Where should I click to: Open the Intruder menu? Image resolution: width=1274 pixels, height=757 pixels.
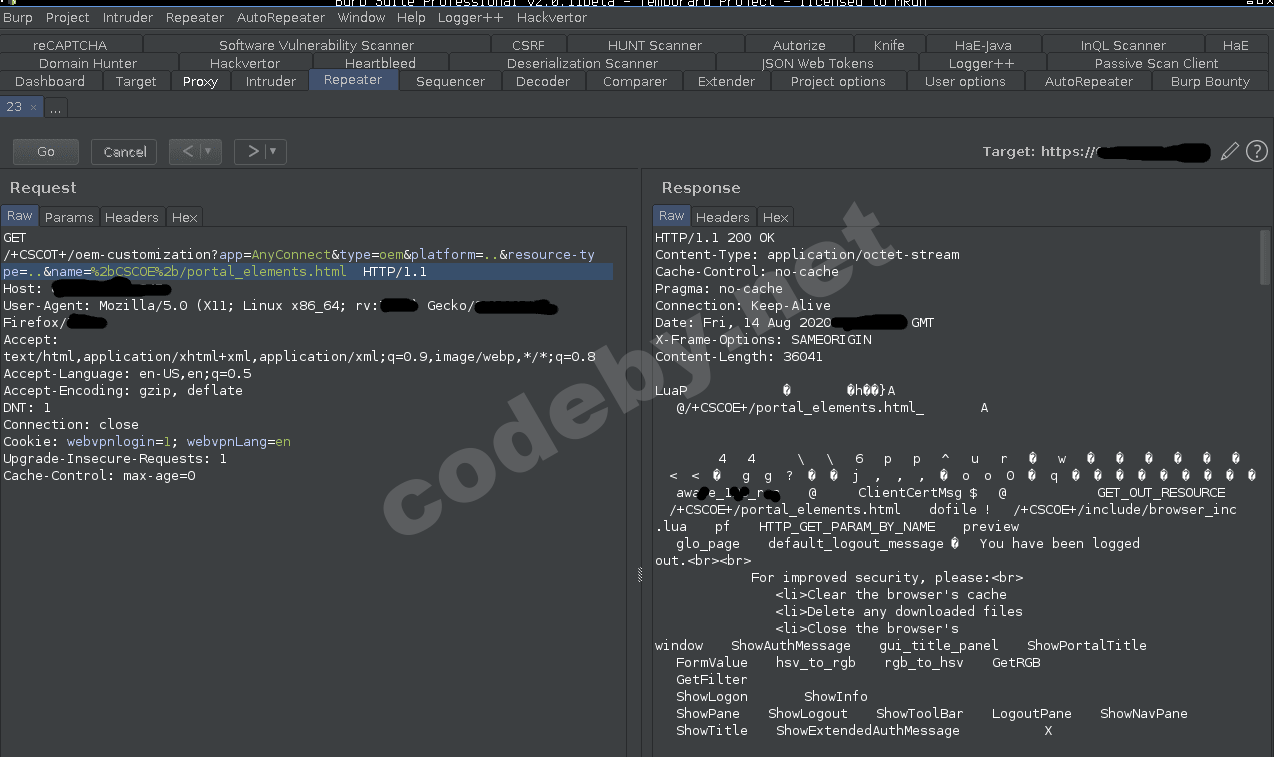pyautogui.click(x=128, y=17)
